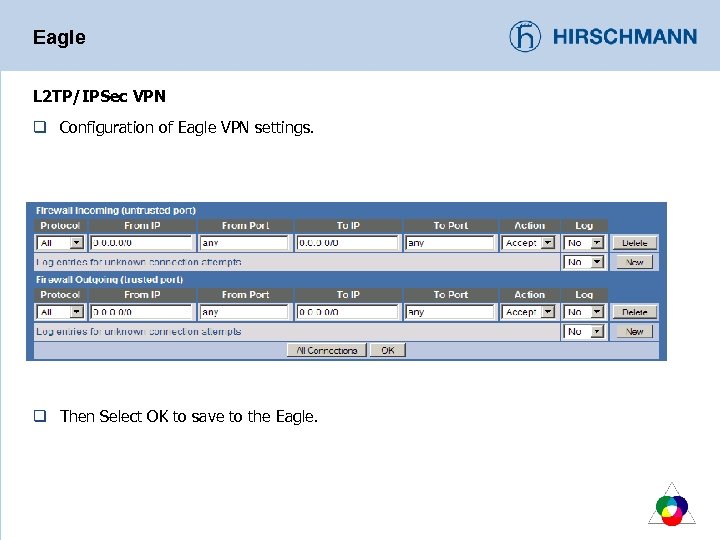Open Protocol dropdown in Firewall Incoming row
The image size is (720, 540).
[x=60, y=242]
